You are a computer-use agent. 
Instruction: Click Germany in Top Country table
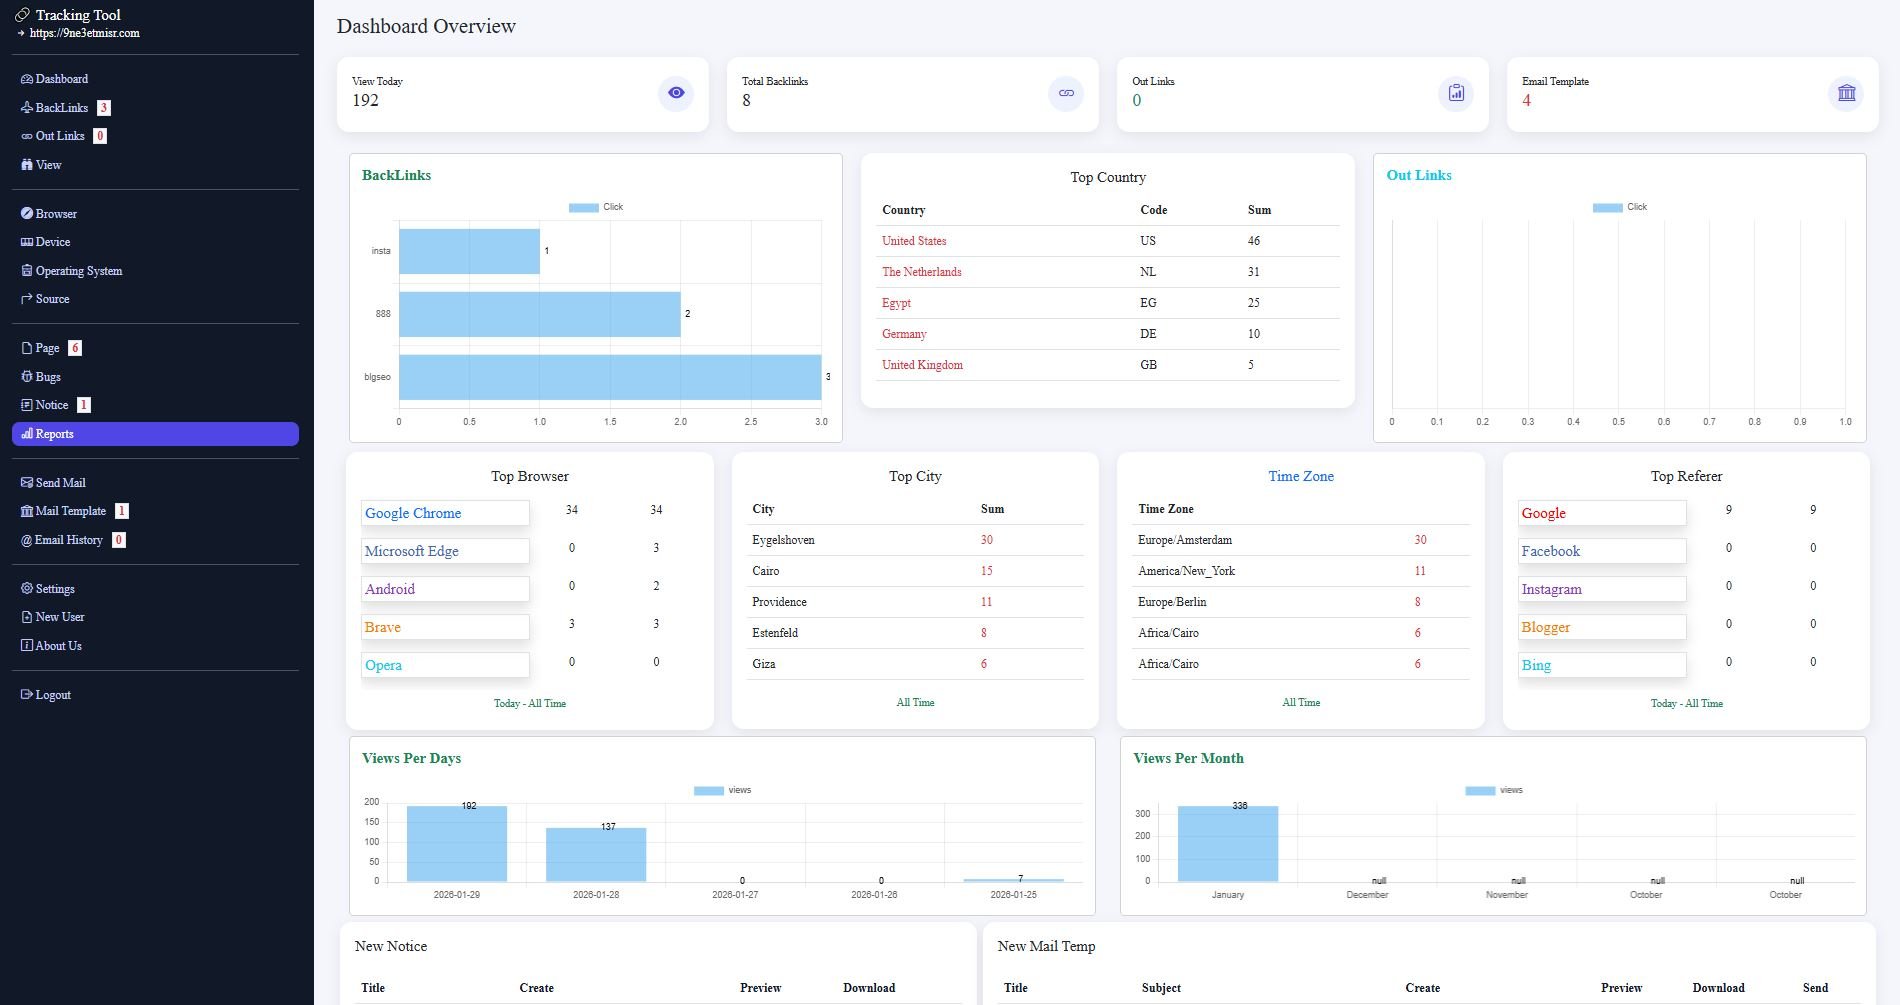[904, 334]
